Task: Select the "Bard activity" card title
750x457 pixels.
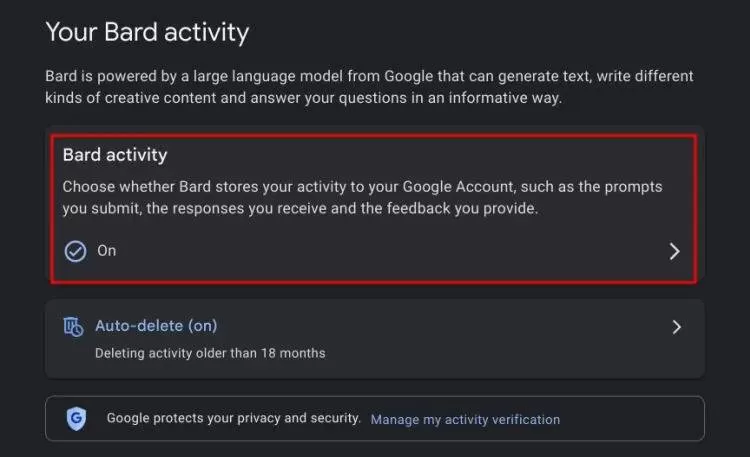Action: pos(114,155)
